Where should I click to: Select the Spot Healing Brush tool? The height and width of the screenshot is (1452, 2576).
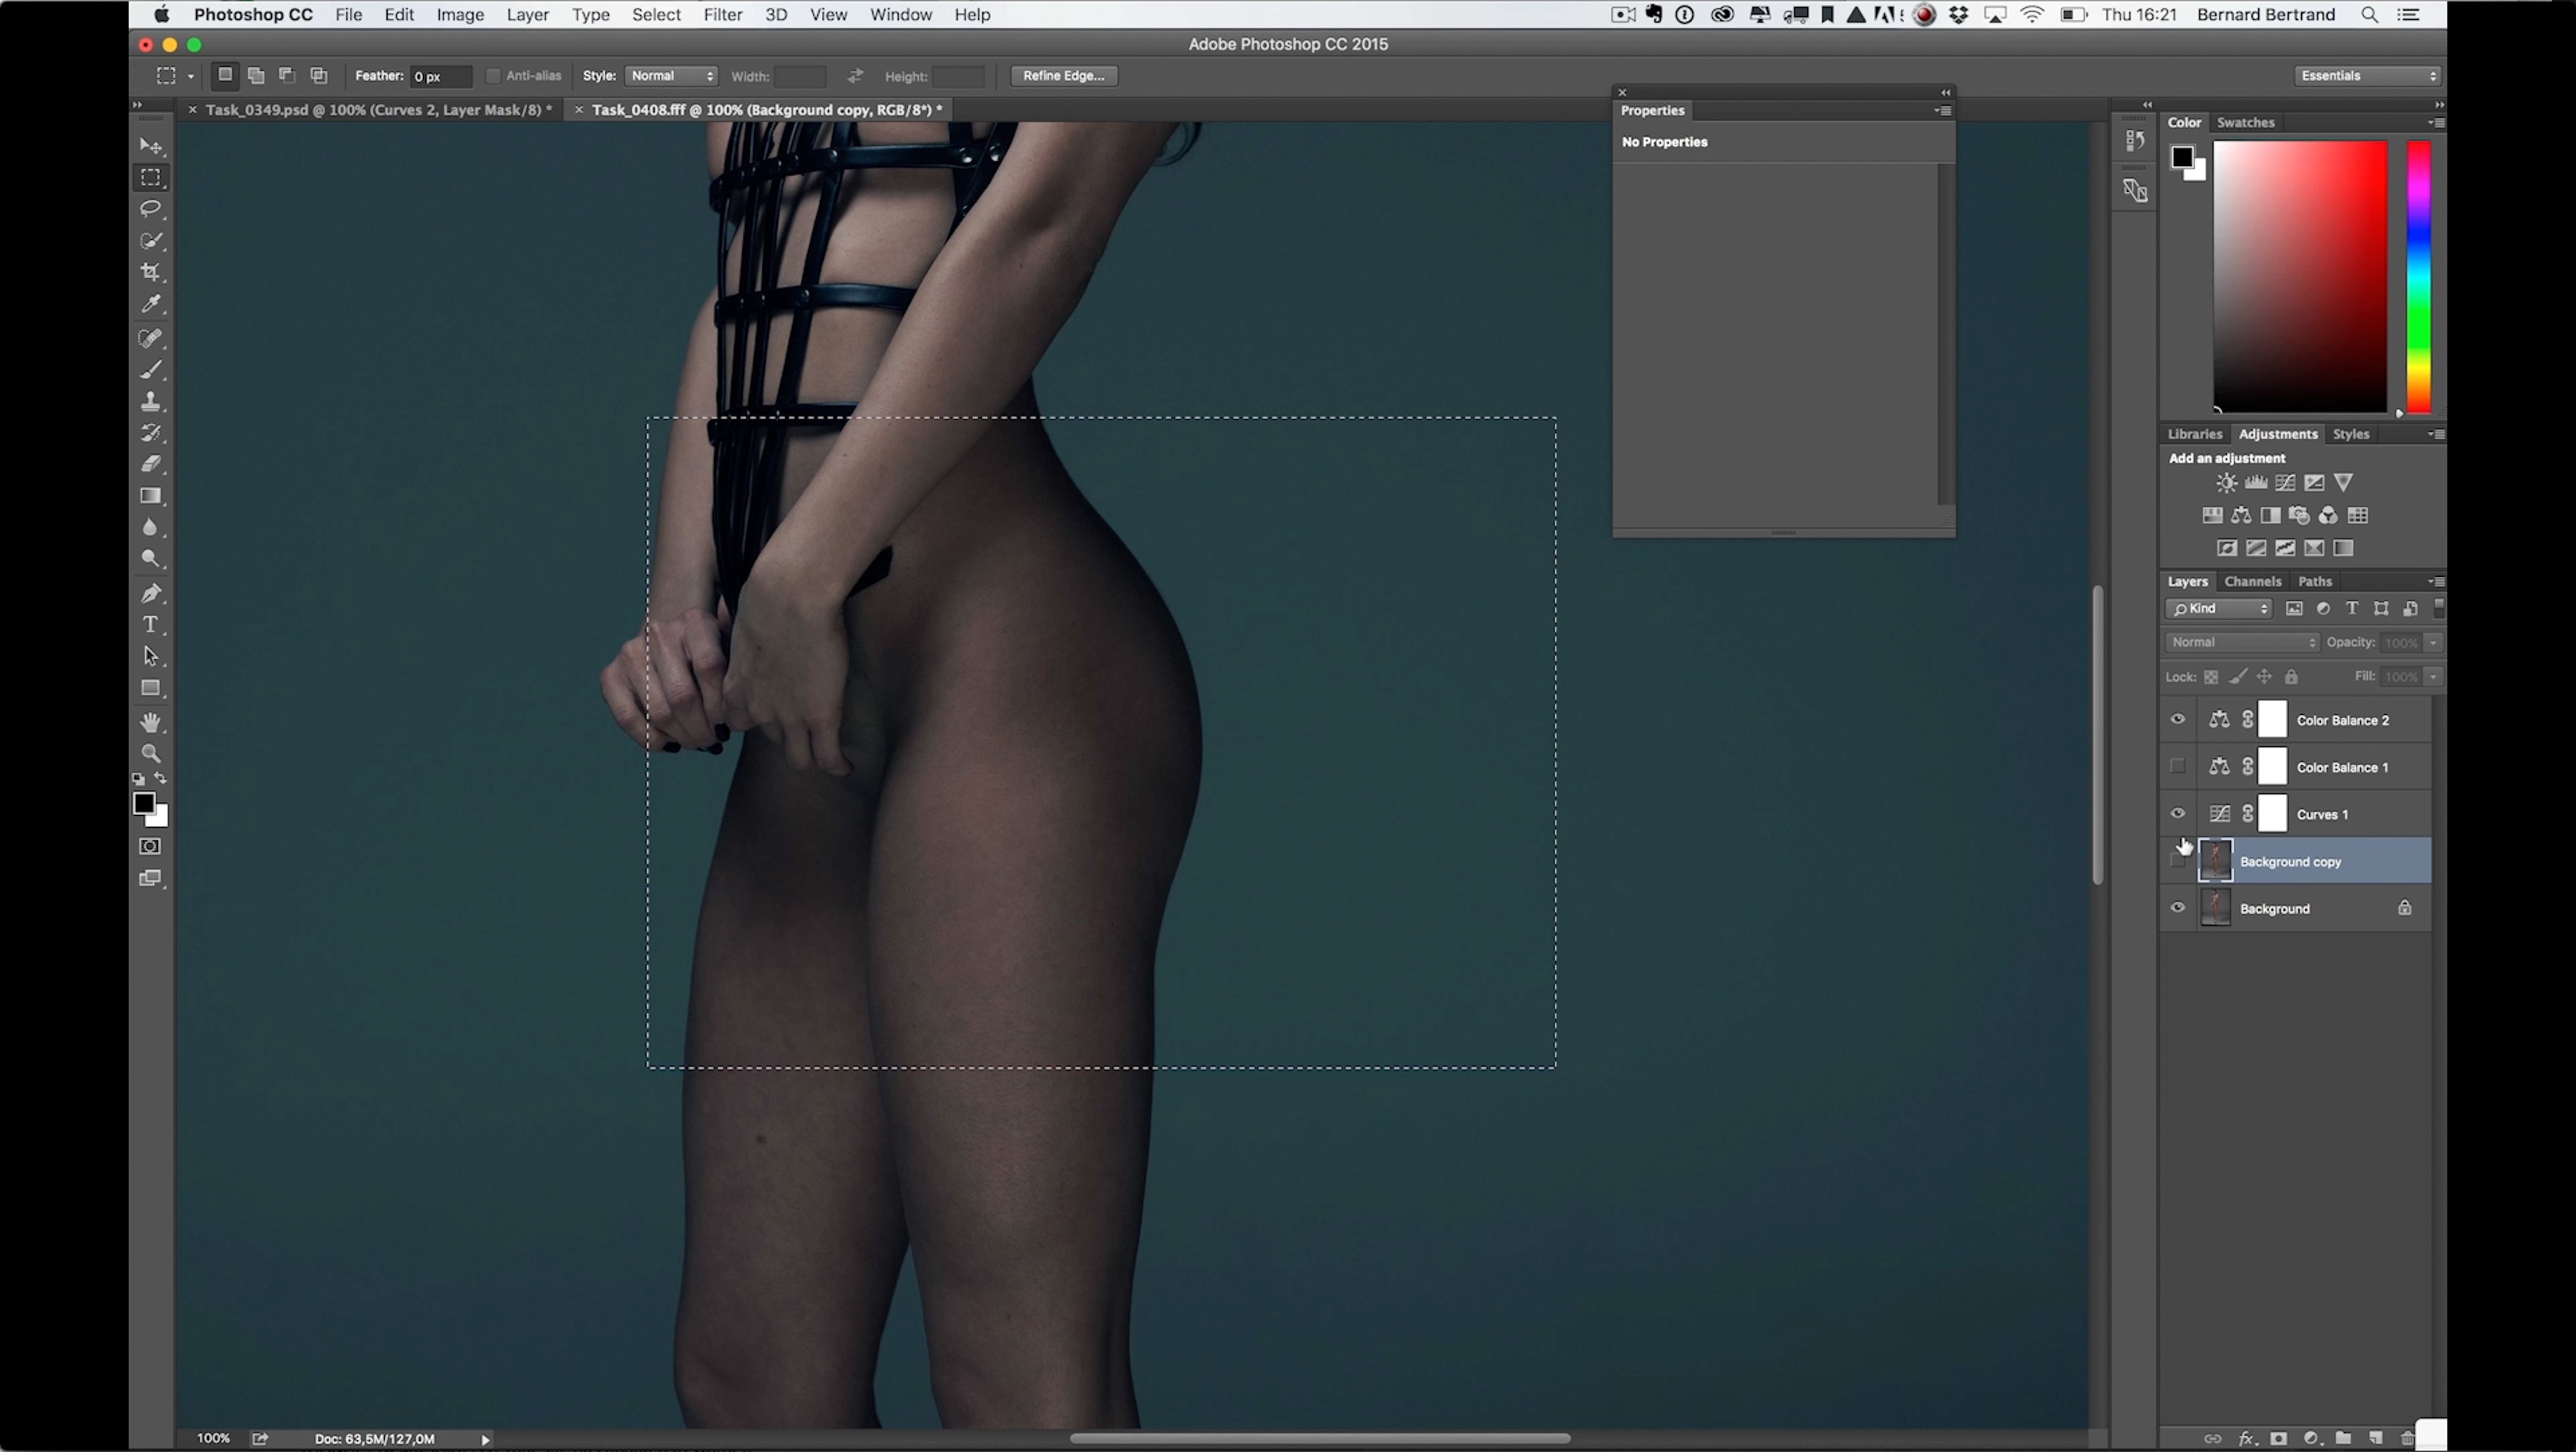[151, 338]
